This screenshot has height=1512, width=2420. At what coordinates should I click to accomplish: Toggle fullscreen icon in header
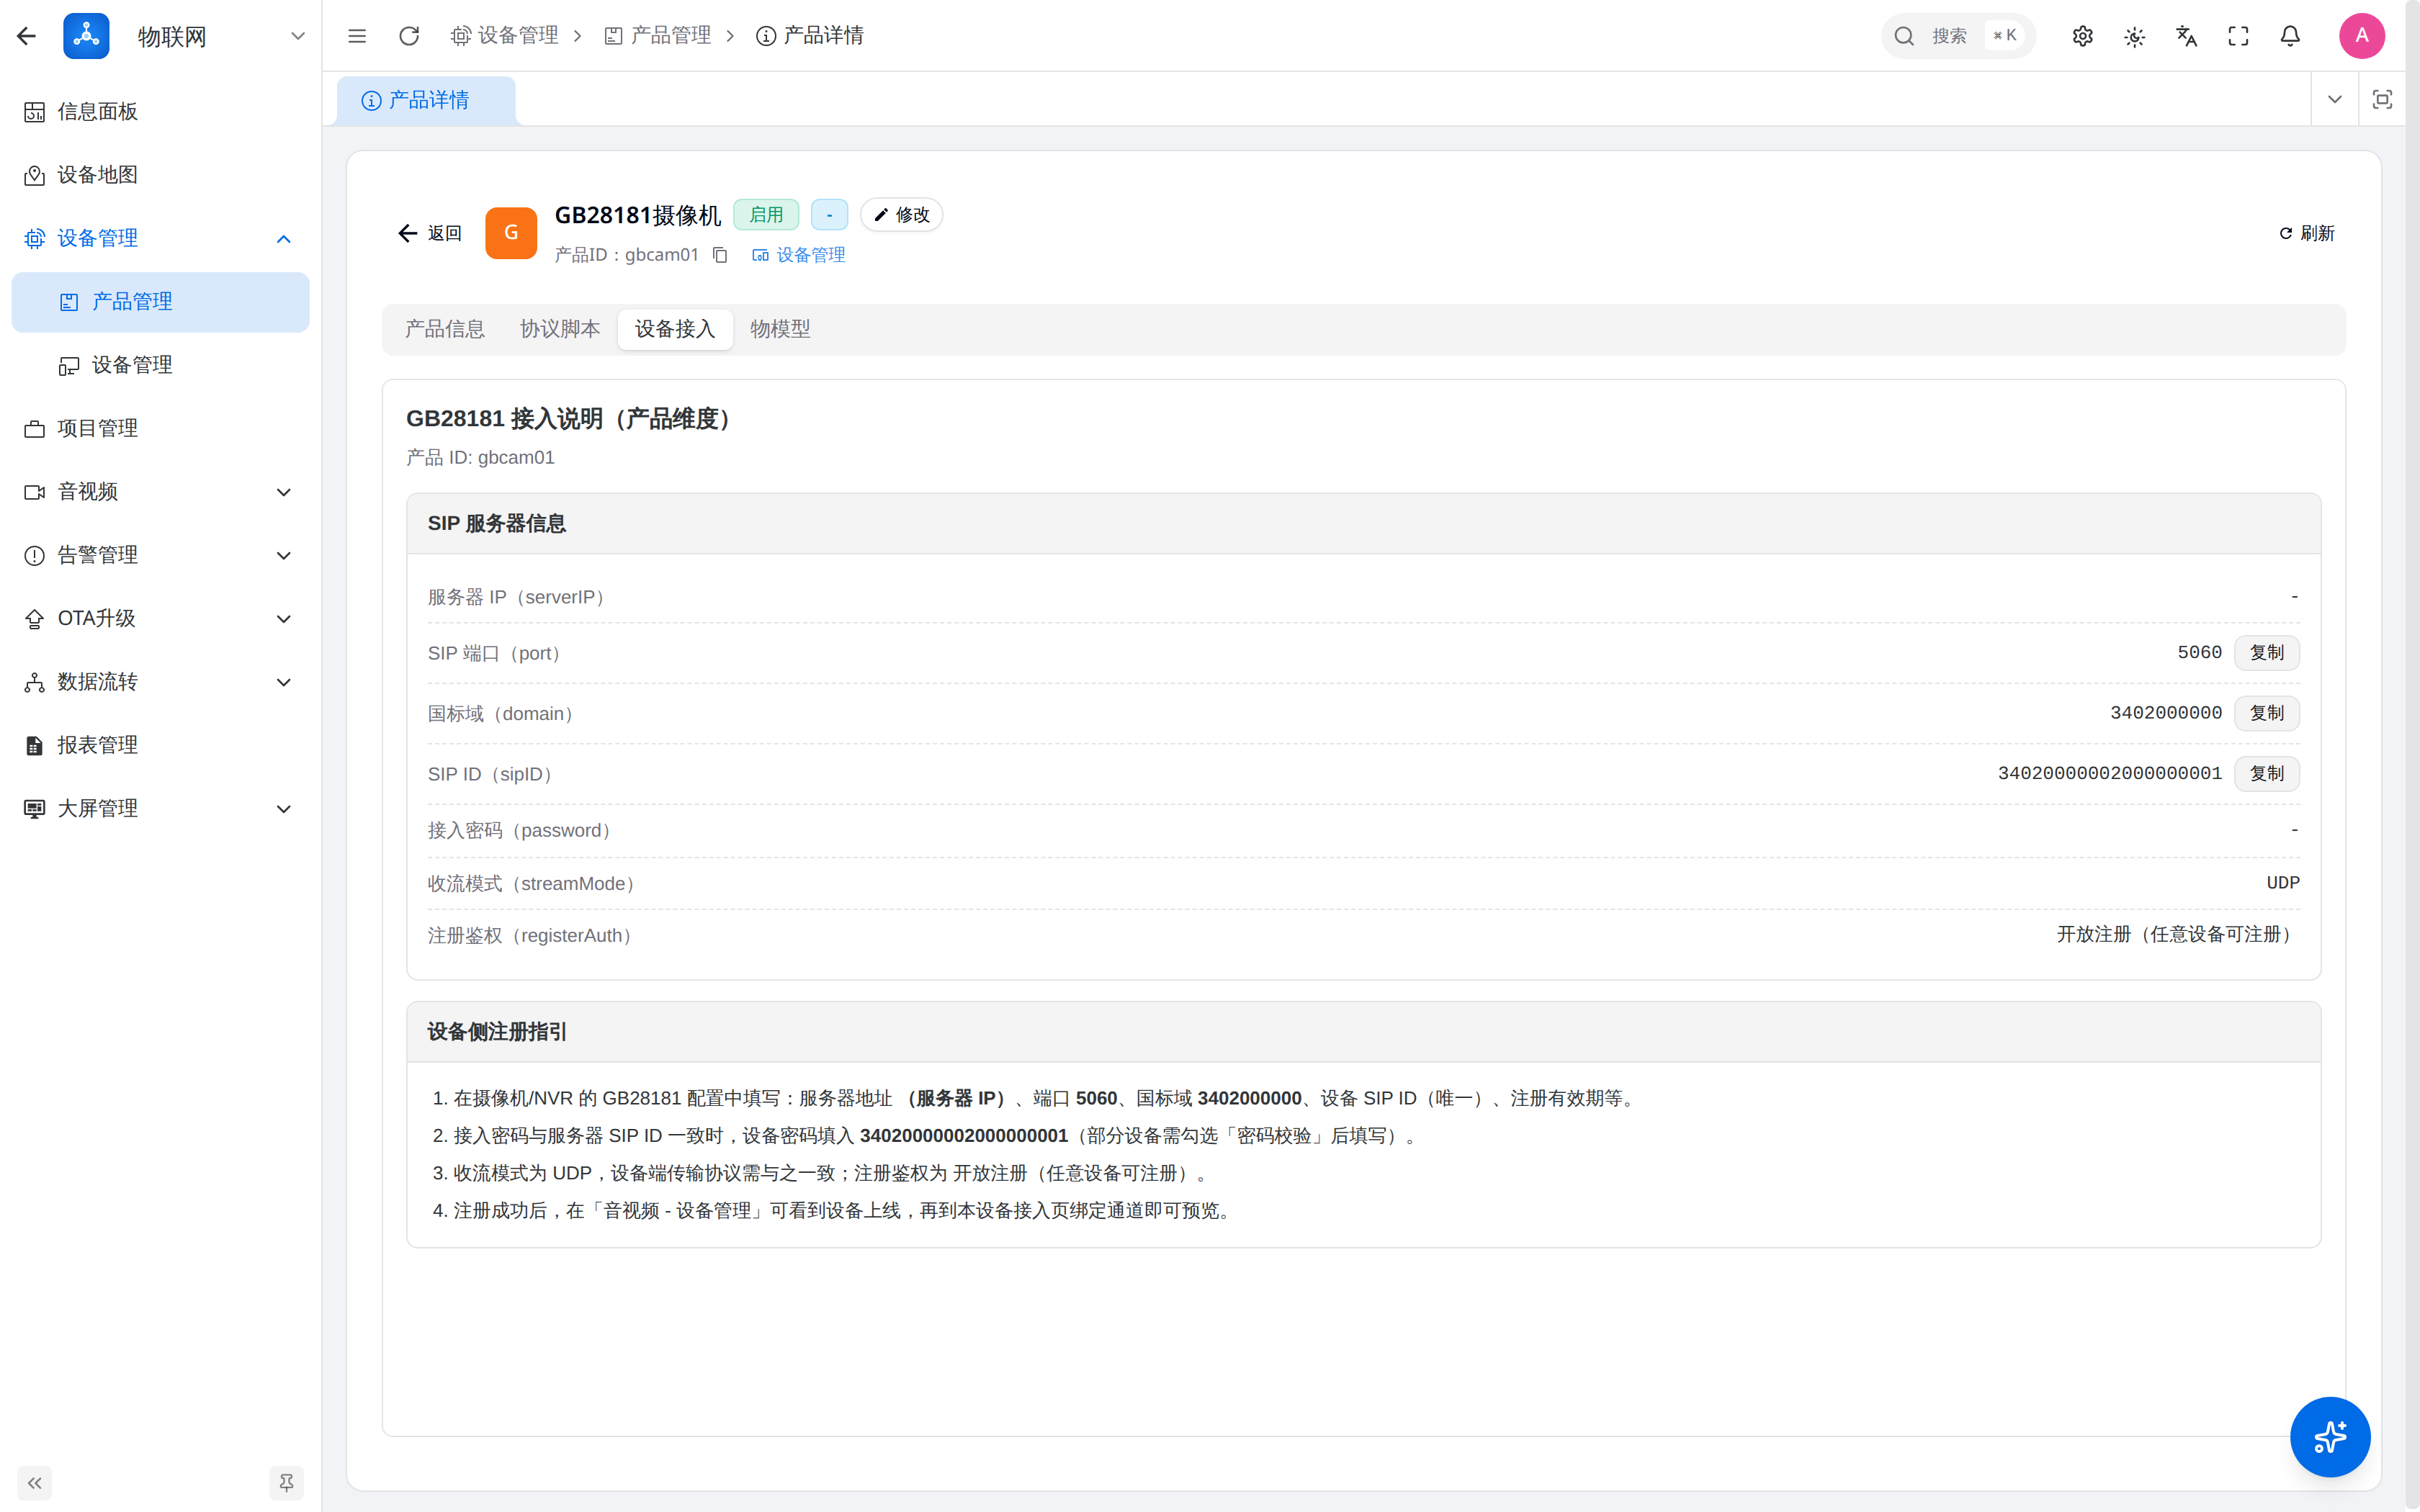2239,36
